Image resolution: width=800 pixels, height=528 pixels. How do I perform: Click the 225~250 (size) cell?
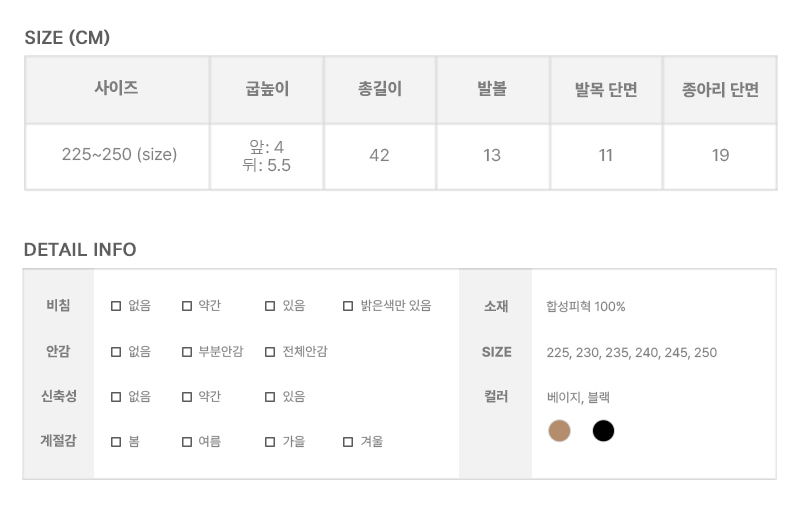point(119,155)
